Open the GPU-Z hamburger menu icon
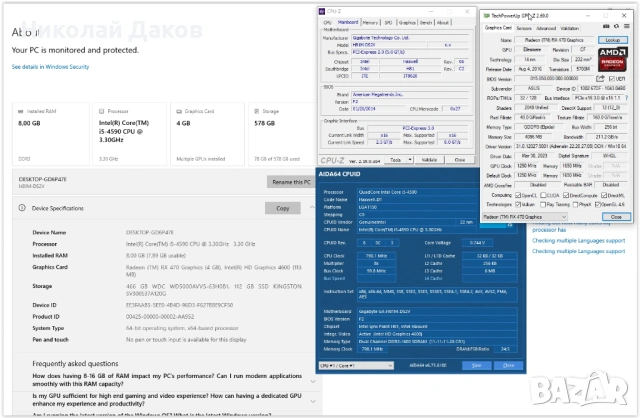 click(x=627, y=27)
